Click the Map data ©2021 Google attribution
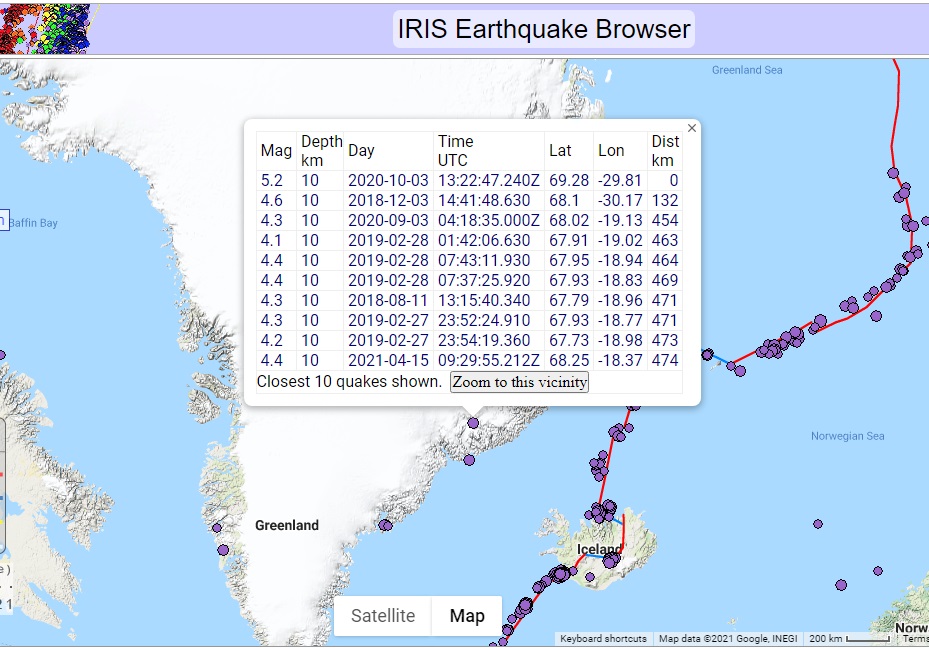 click(728, 639)
